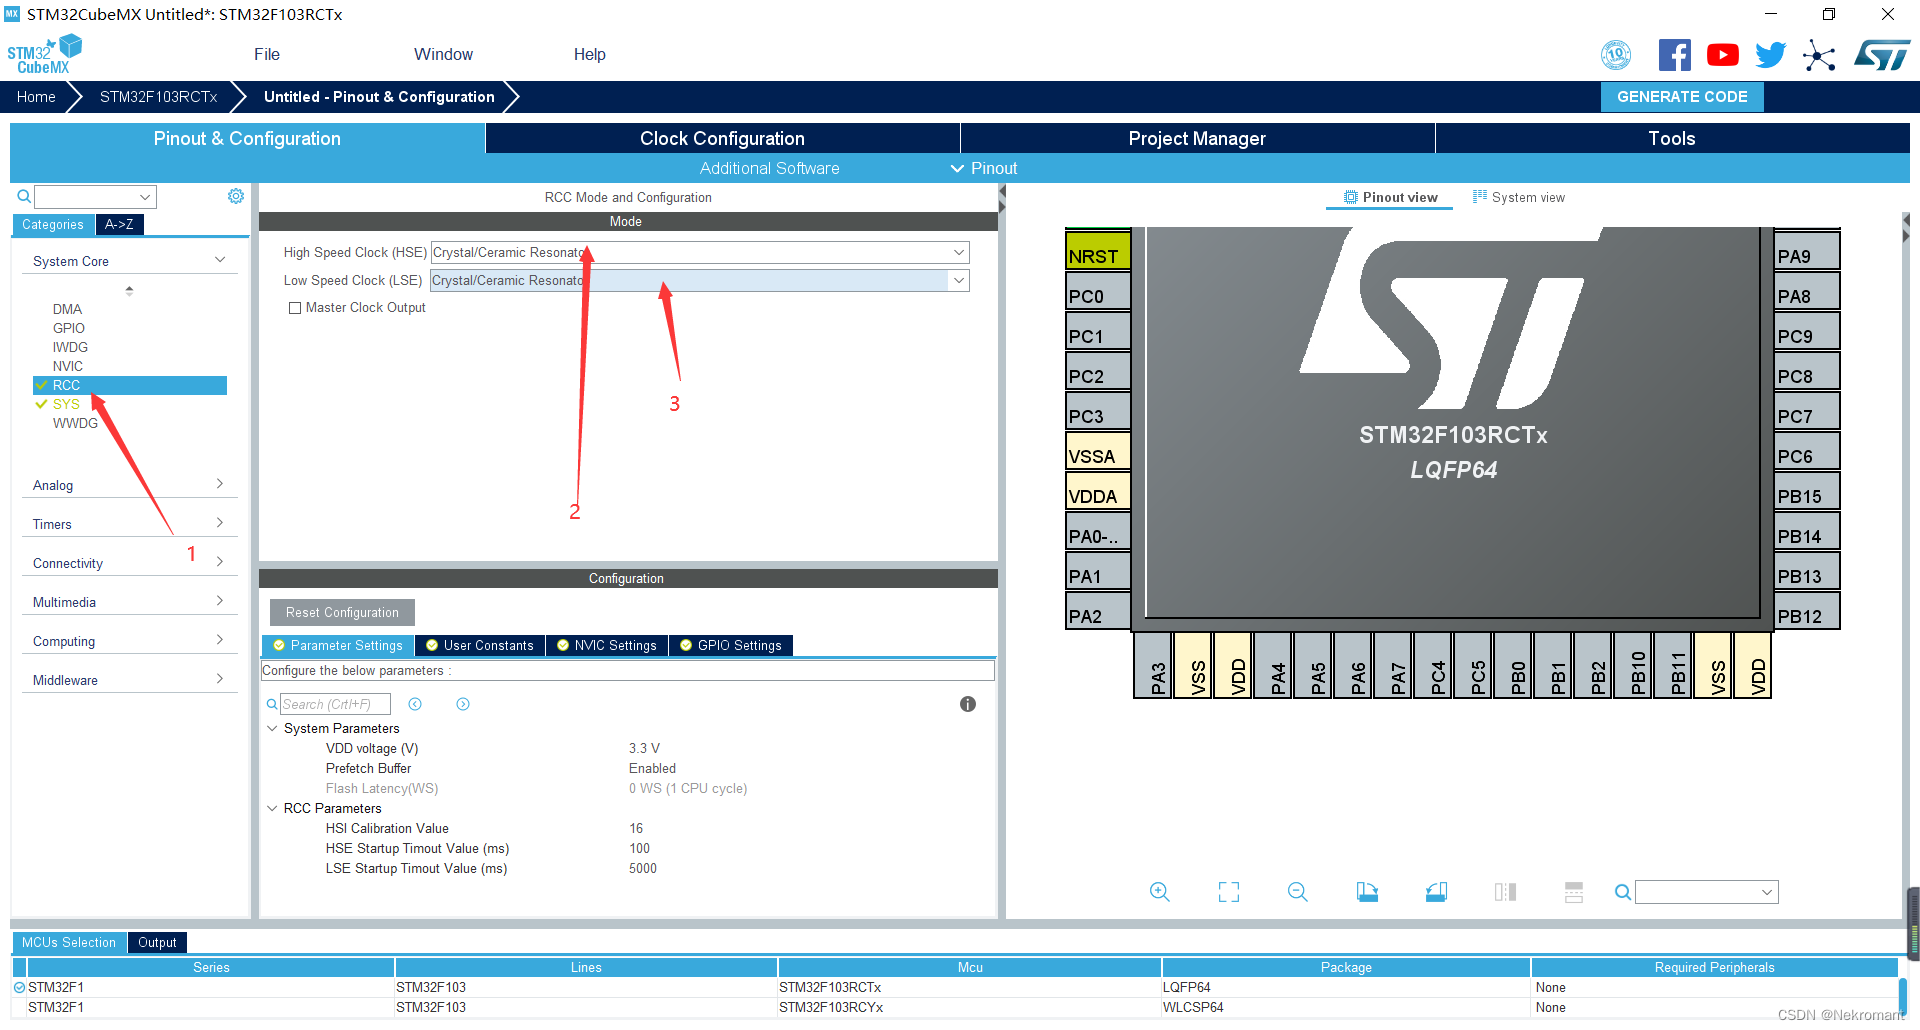Open the categories settings gear

[236, 196]
